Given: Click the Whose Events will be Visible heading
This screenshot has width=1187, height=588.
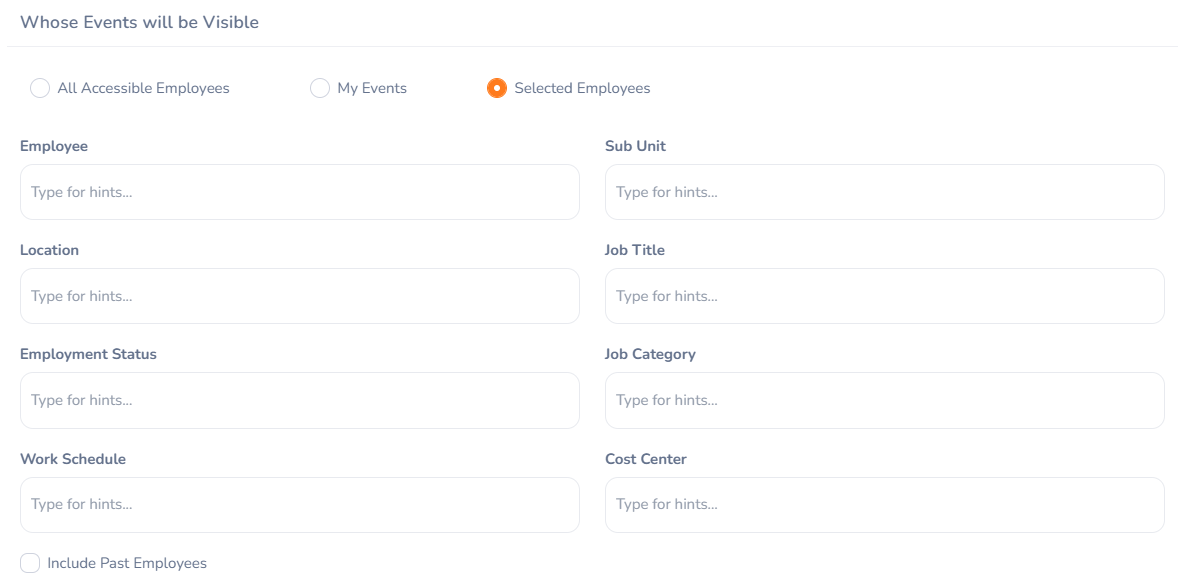Looking at the screenshot, I should (x=139, y=22).
